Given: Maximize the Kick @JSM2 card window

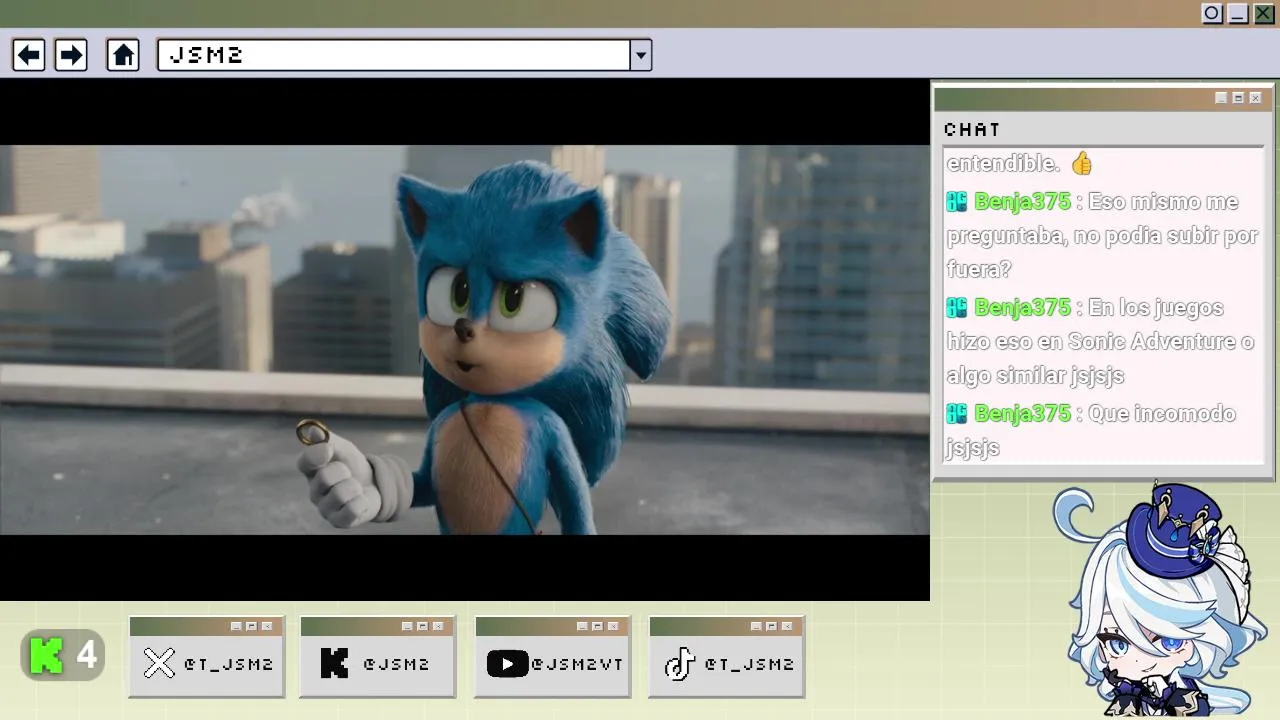Looking at the screenshot, I should tap(422, 626).
